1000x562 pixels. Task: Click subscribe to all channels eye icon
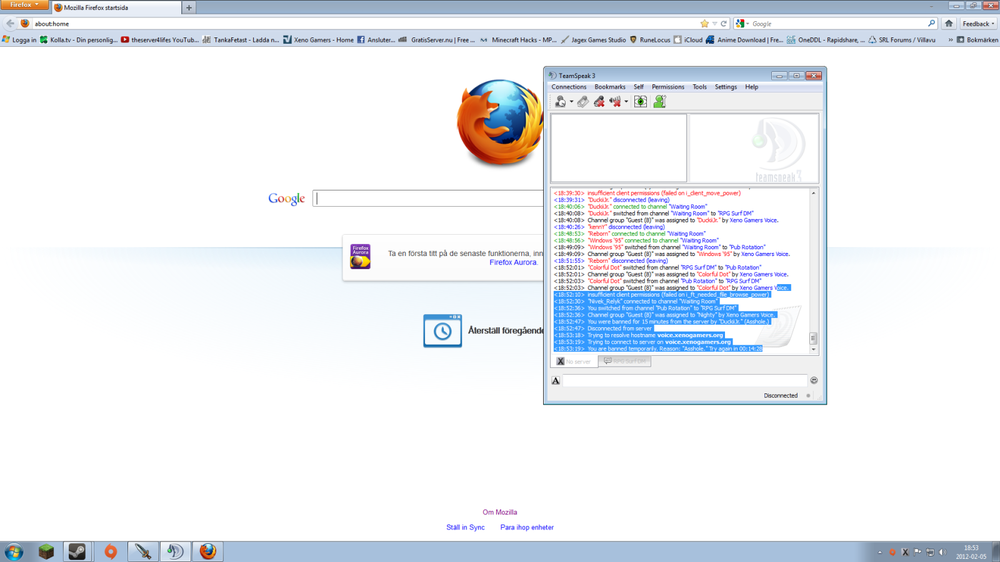640,101
